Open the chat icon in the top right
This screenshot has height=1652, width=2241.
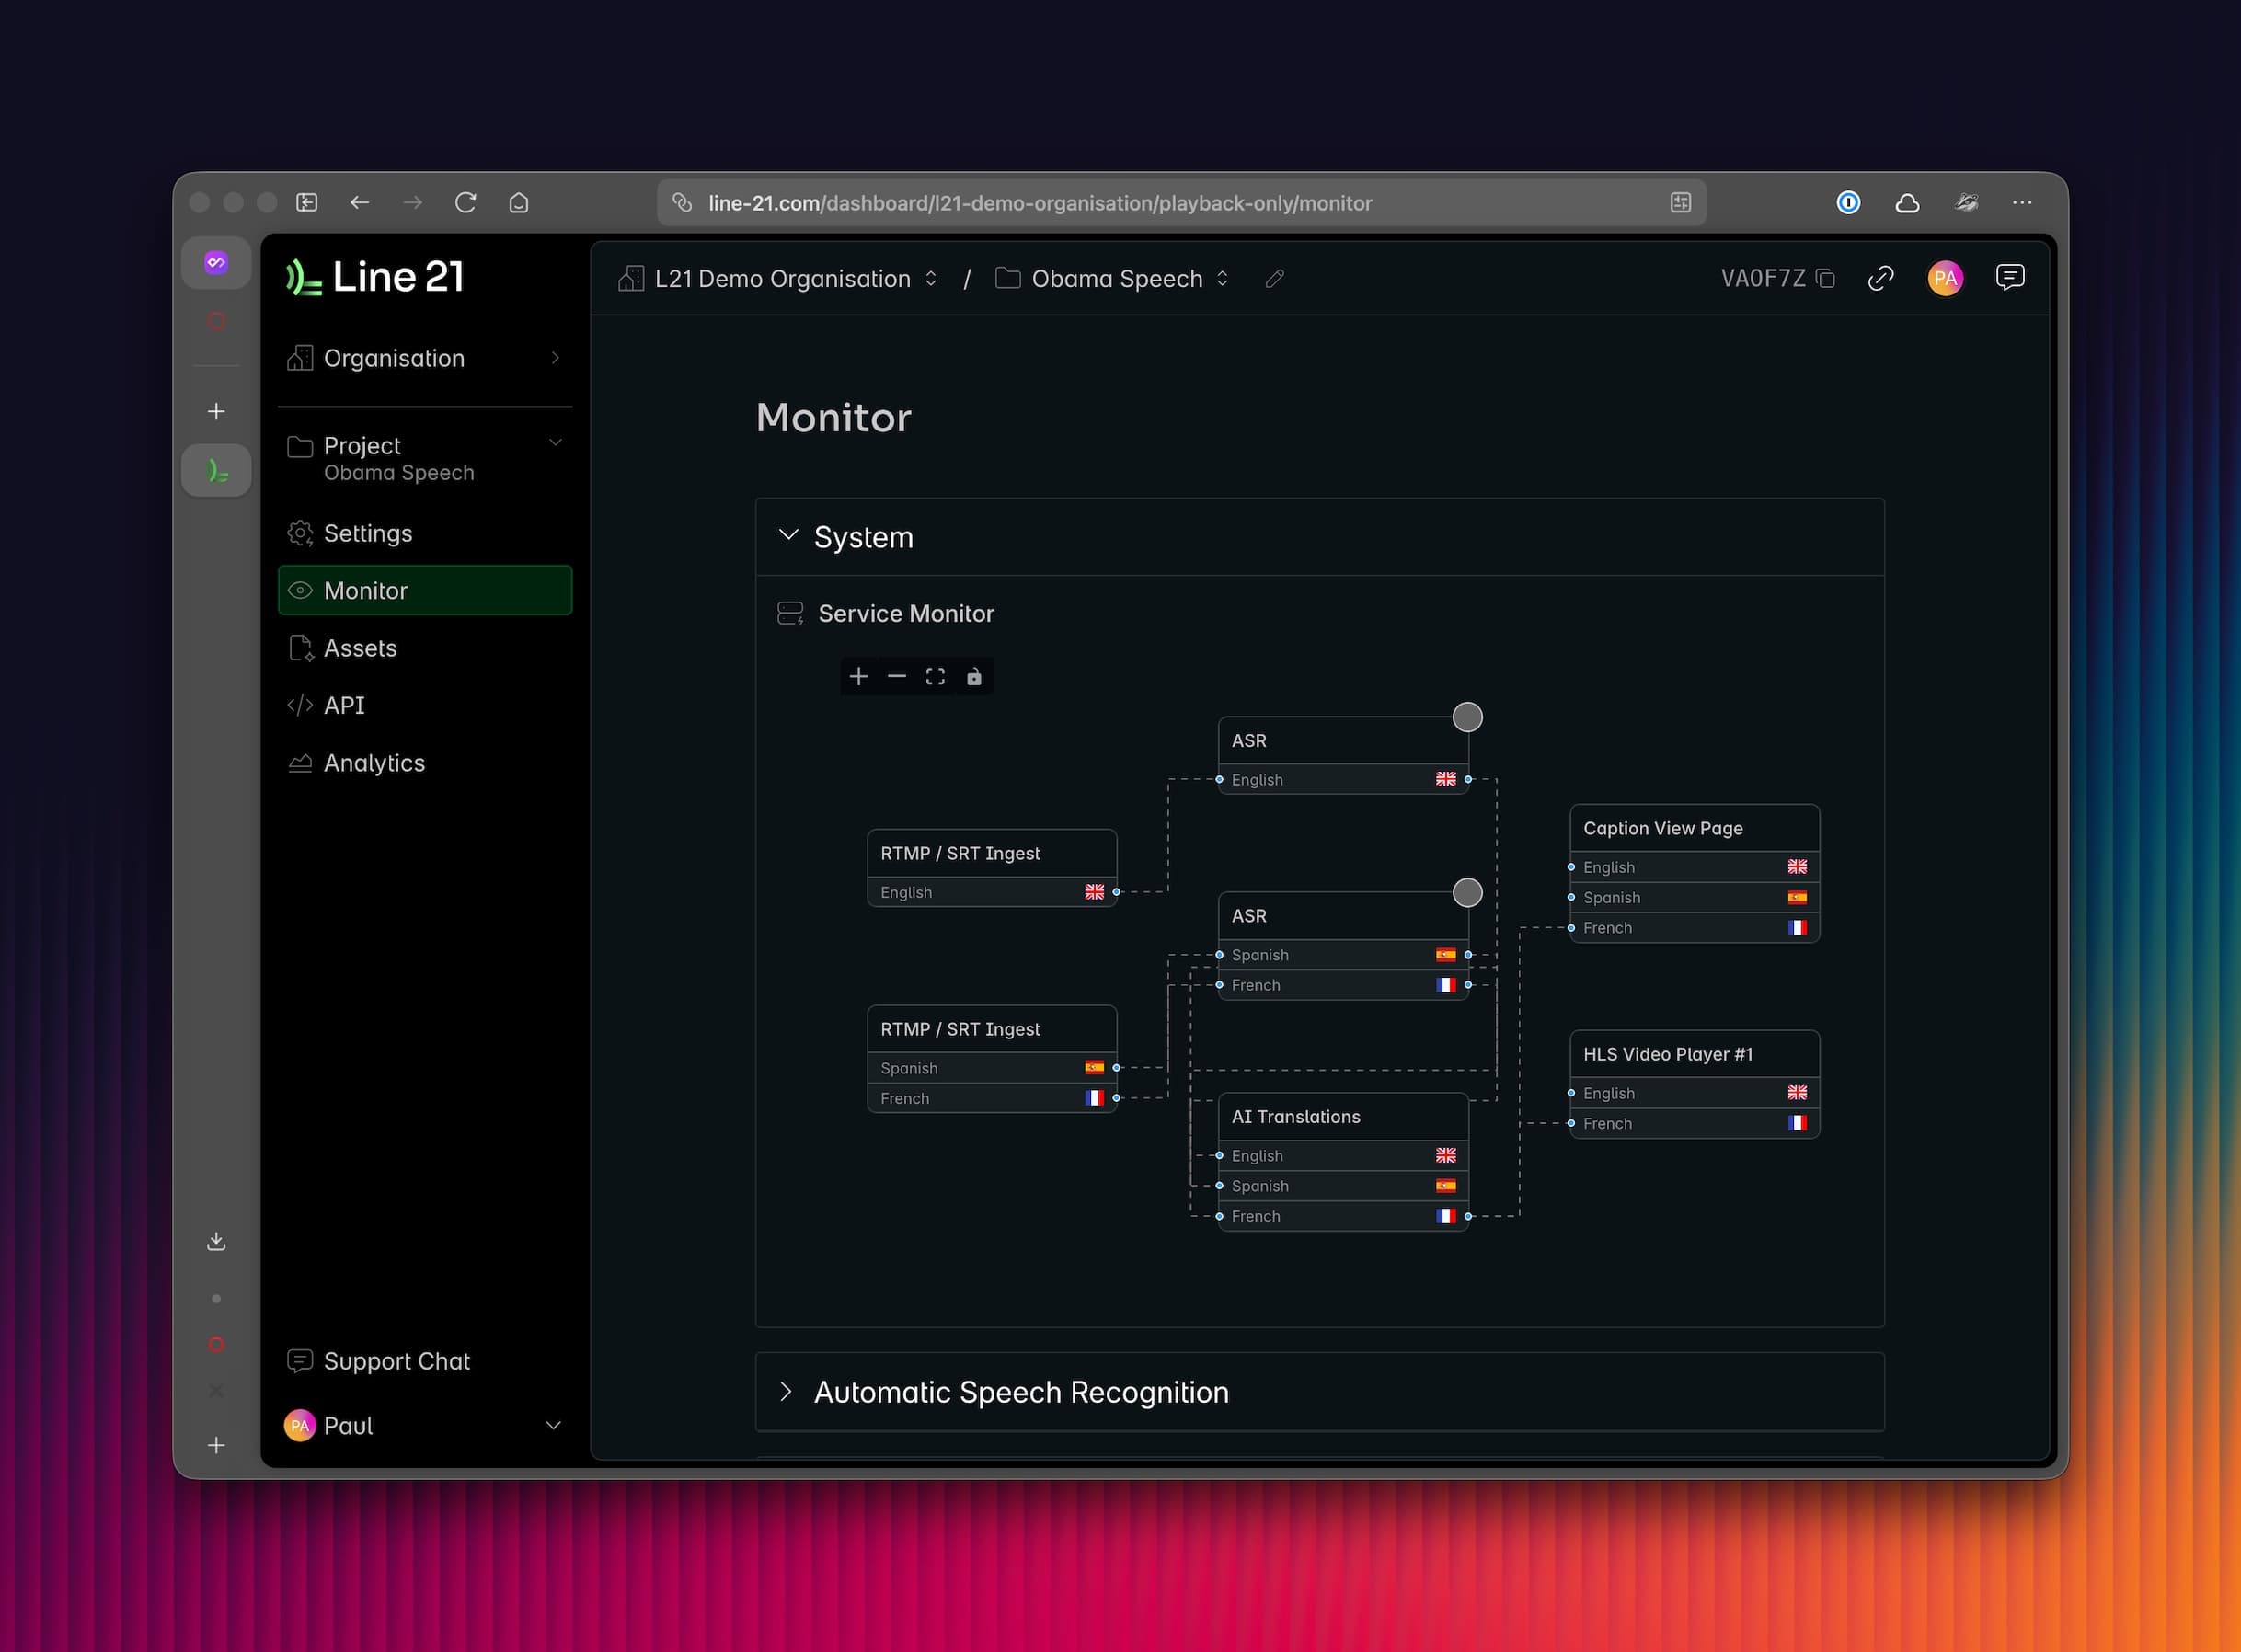pos(2009,277)
